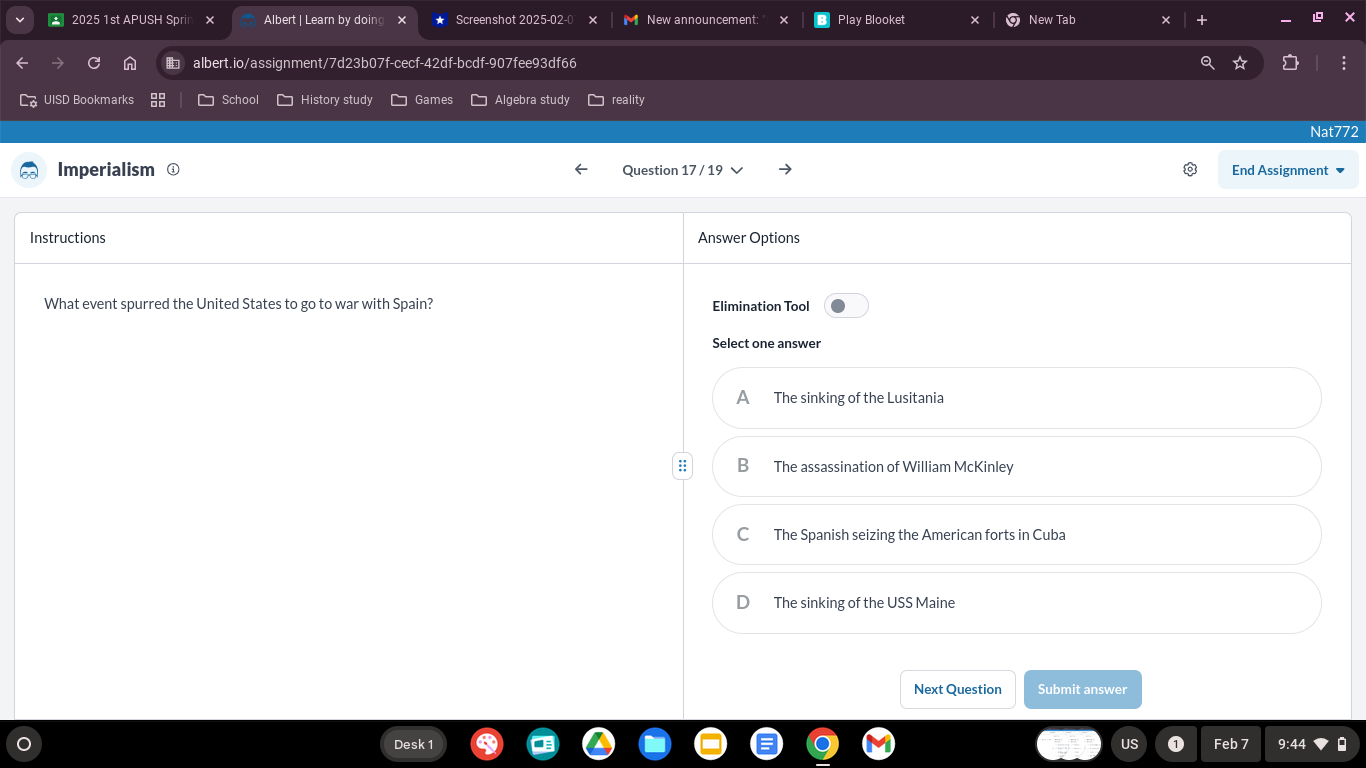Viewport: 1366px width, 768px height.
Task: View site information for albert.io
Action: [173, 63]
